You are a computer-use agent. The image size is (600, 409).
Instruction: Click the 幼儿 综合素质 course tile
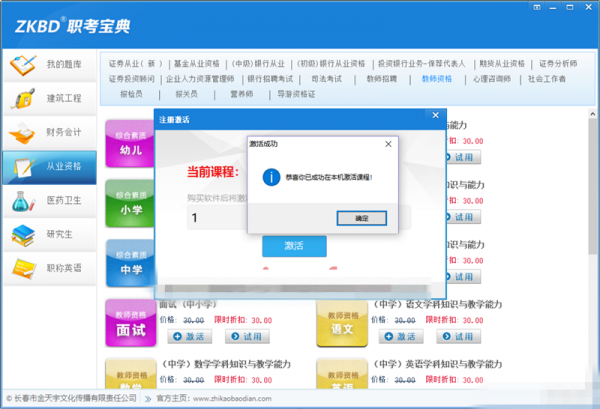(130, 143)
